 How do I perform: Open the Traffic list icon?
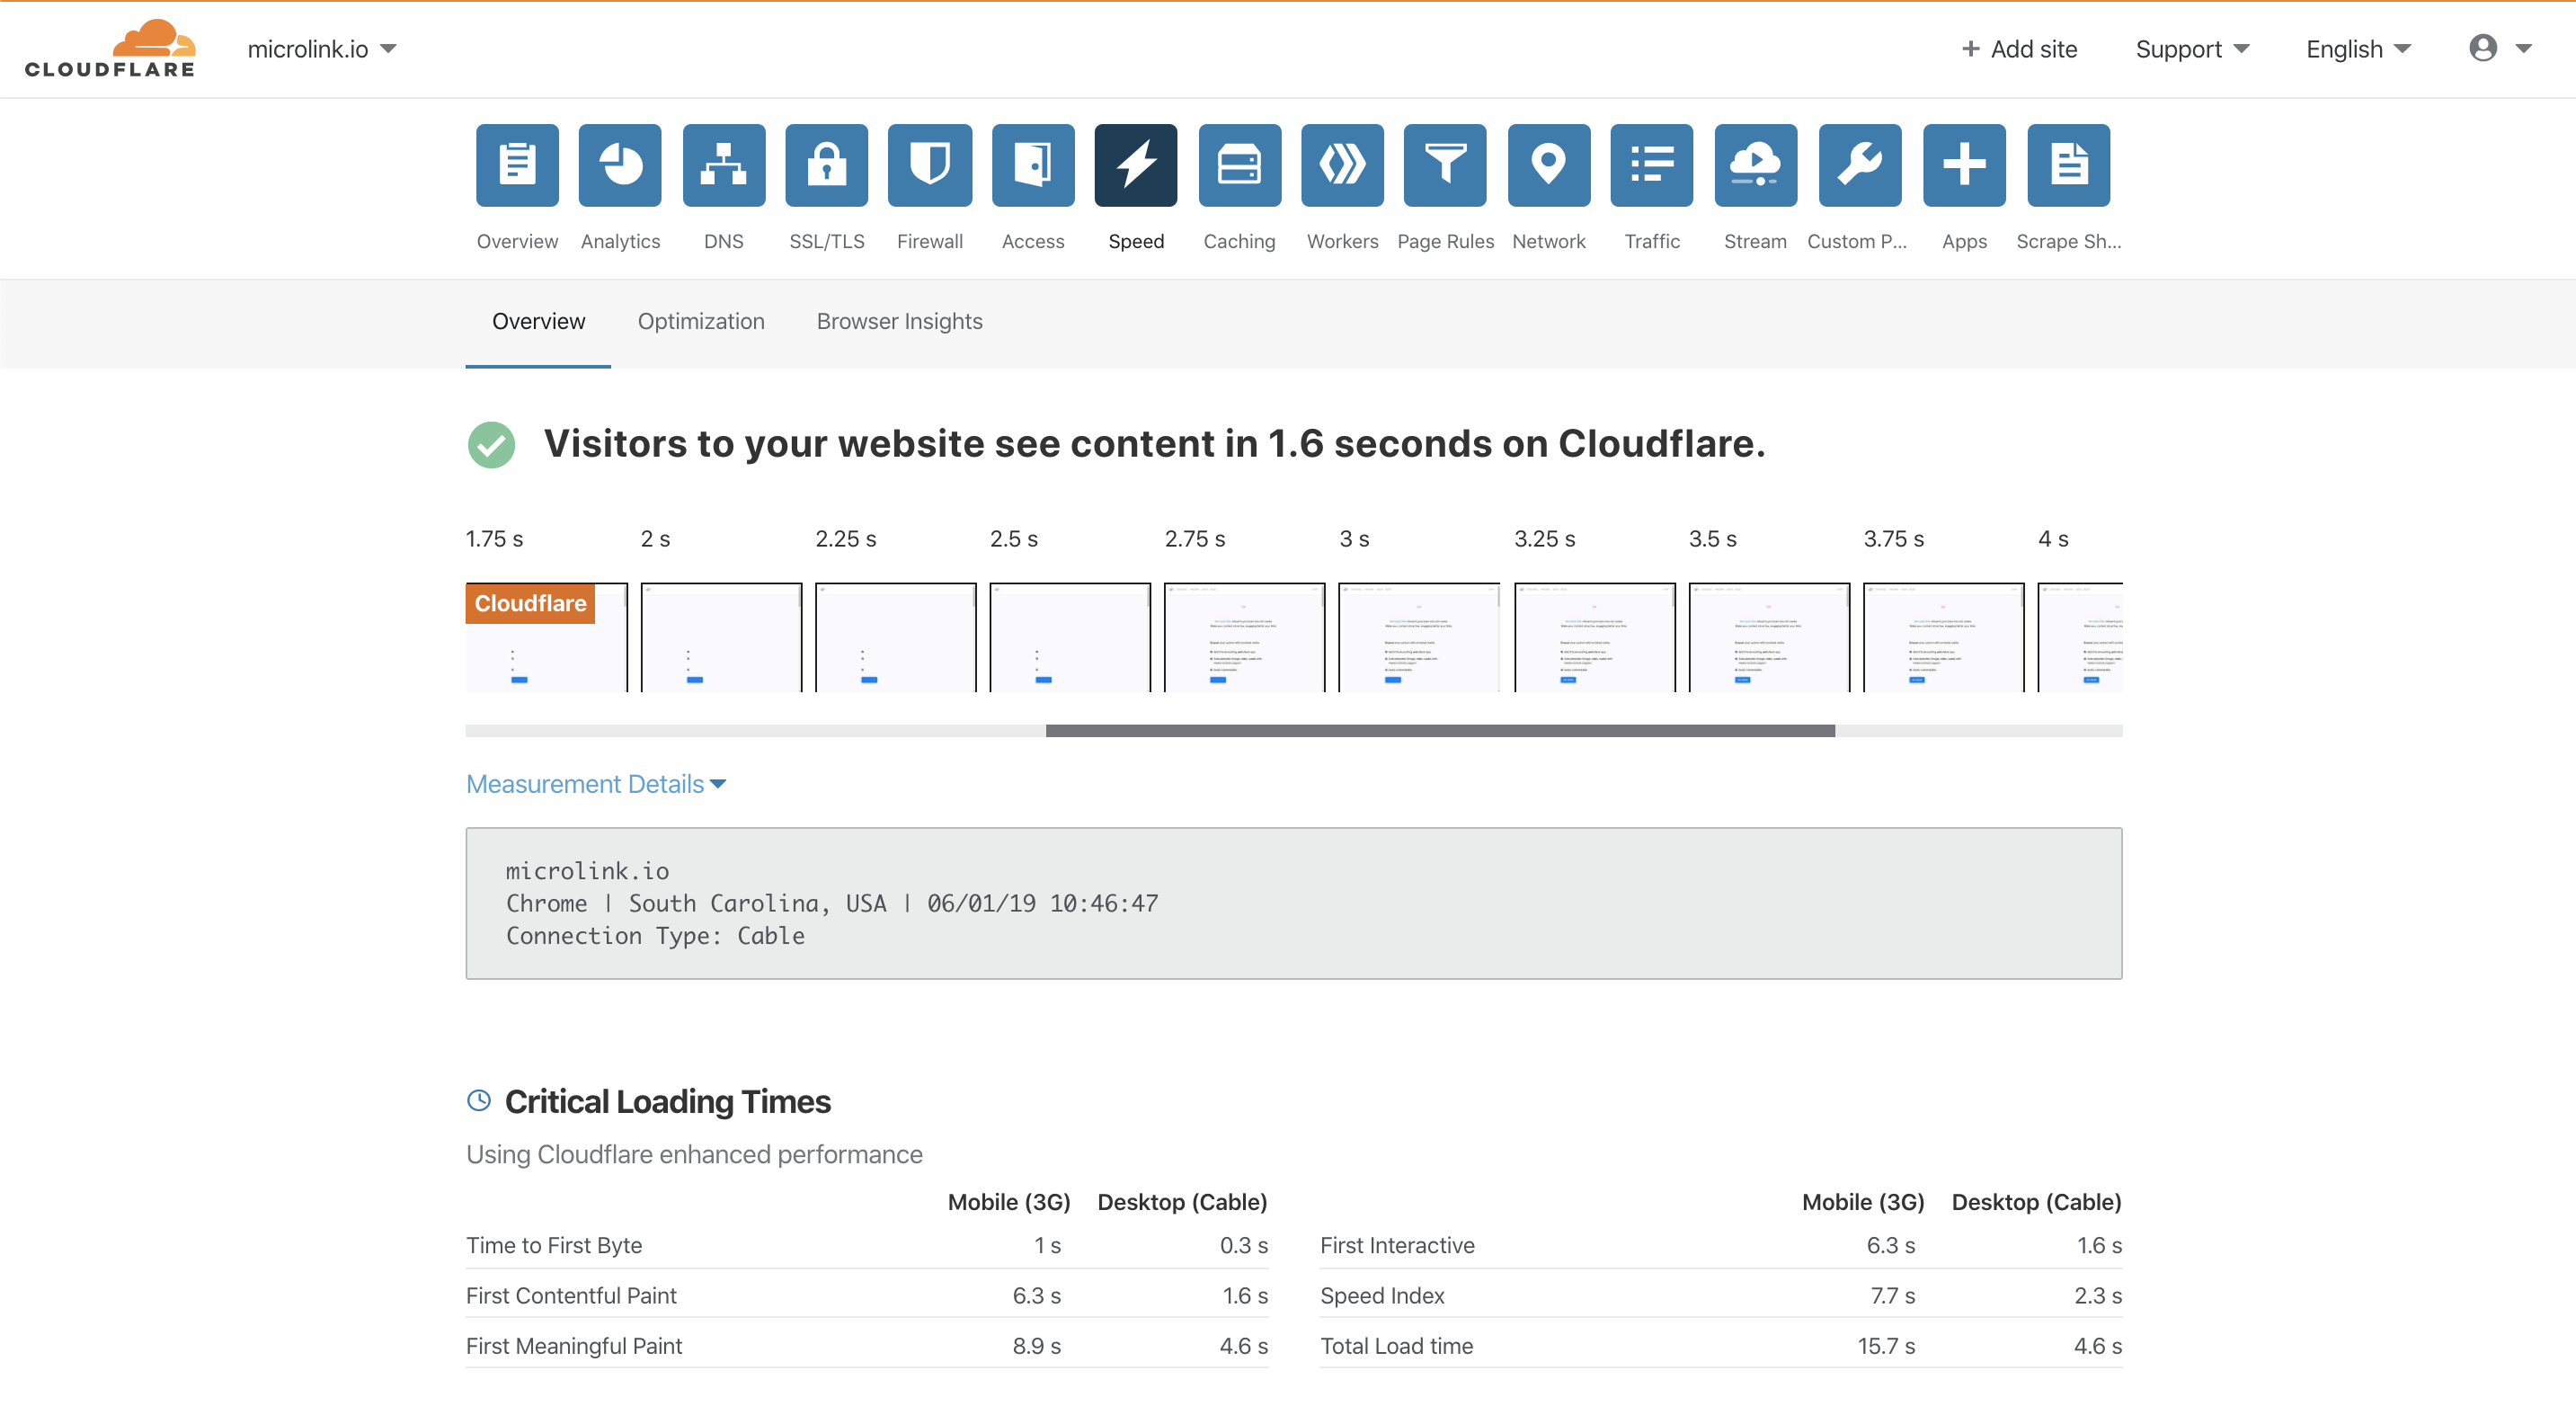(1651, 165)
